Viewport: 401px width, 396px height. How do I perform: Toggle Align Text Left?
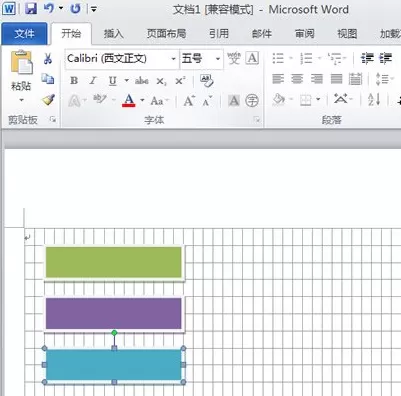click(278, 79)
